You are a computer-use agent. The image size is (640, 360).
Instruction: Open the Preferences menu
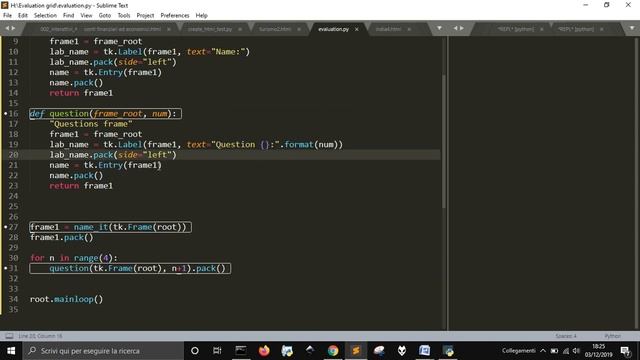(x=175, y=16)
